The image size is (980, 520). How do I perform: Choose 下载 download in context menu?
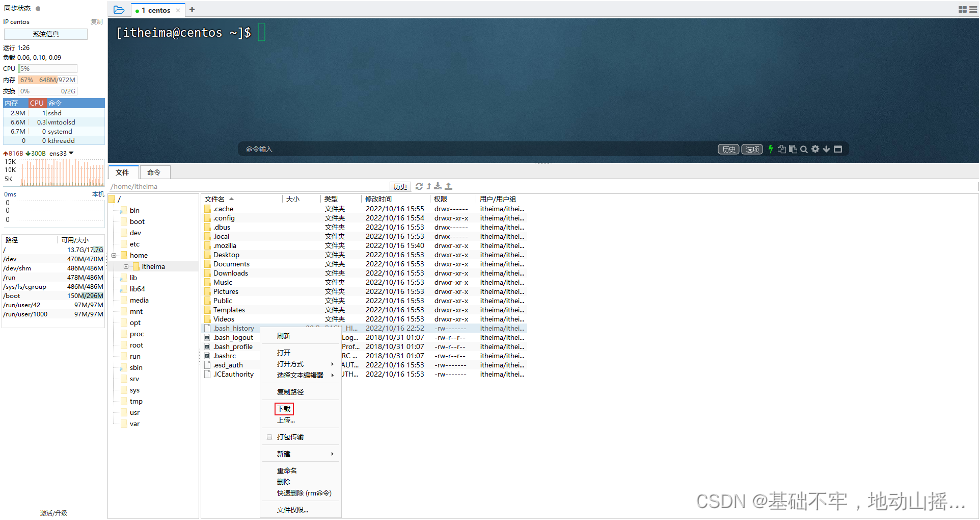(x=284, y=409)
